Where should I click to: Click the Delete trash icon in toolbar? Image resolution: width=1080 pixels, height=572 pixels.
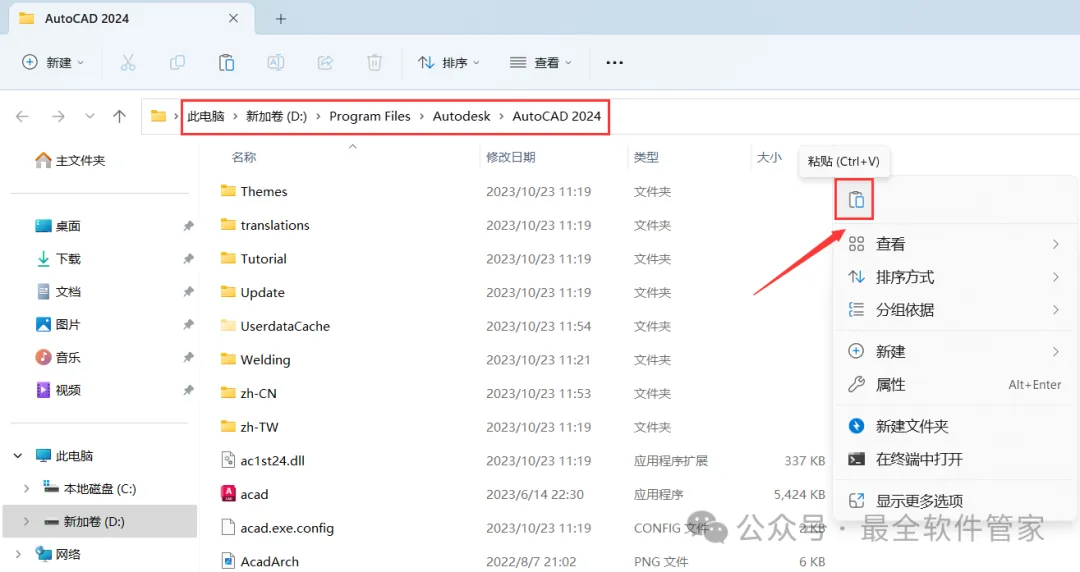pyautogui.click(x=374, y=63)
